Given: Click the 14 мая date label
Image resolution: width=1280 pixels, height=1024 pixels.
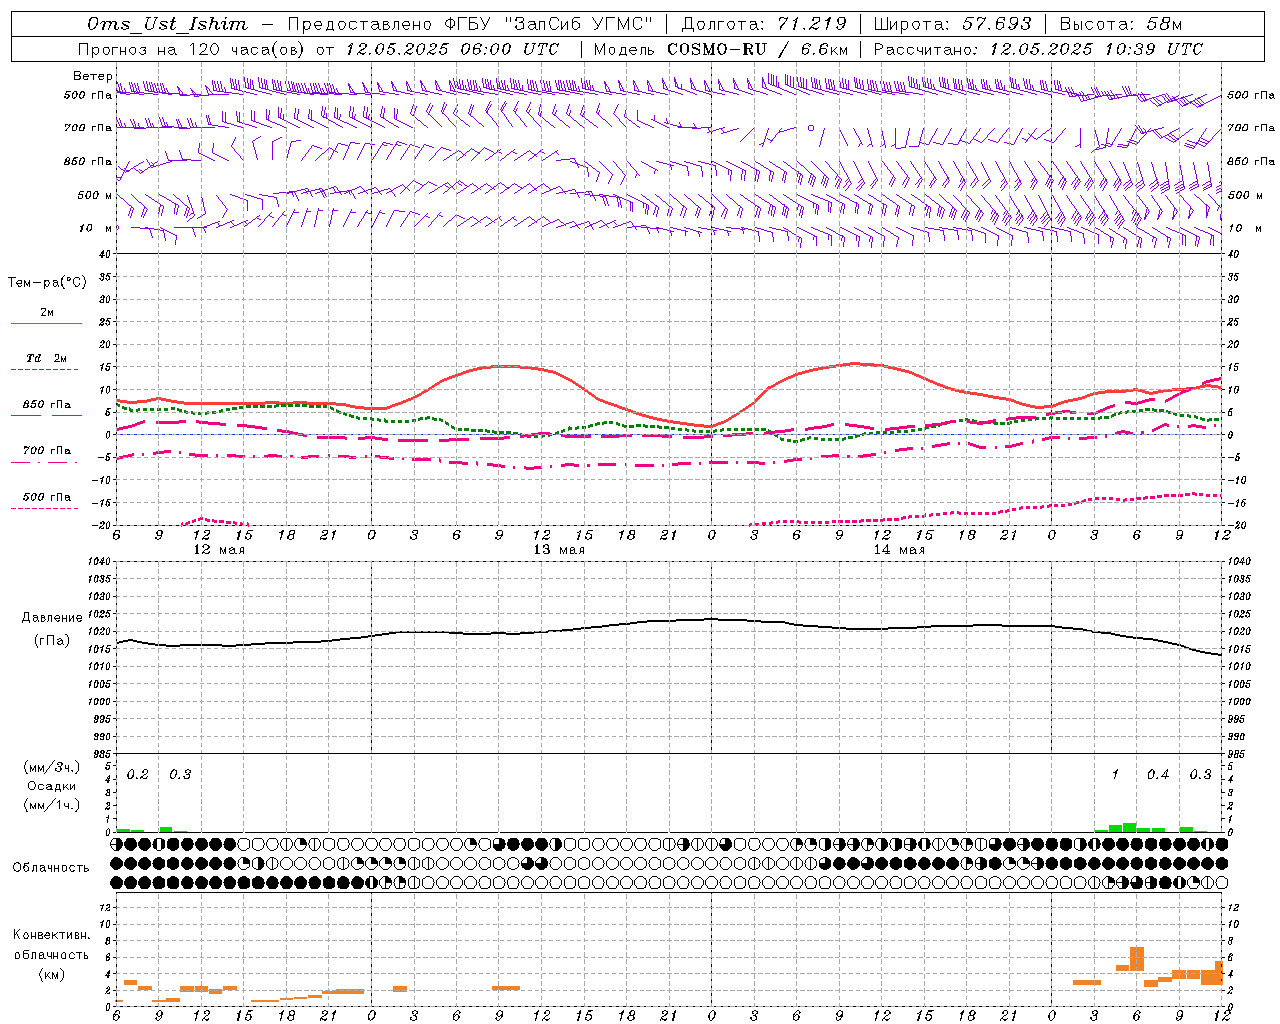Looking at the screenshot, I should (x=899, y=550).
